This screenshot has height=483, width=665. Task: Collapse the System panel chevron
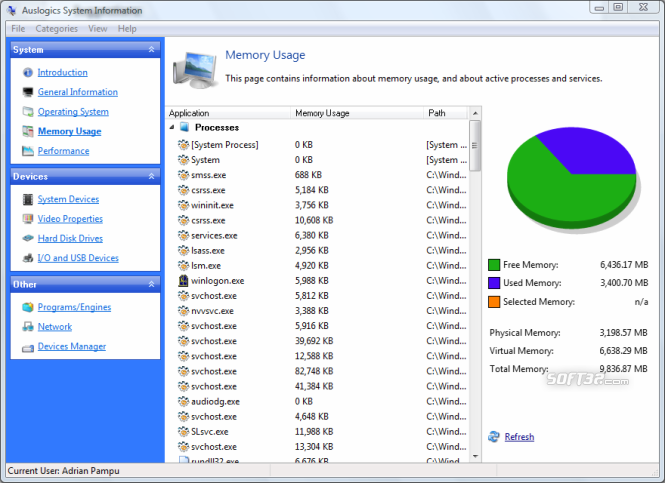151,50
